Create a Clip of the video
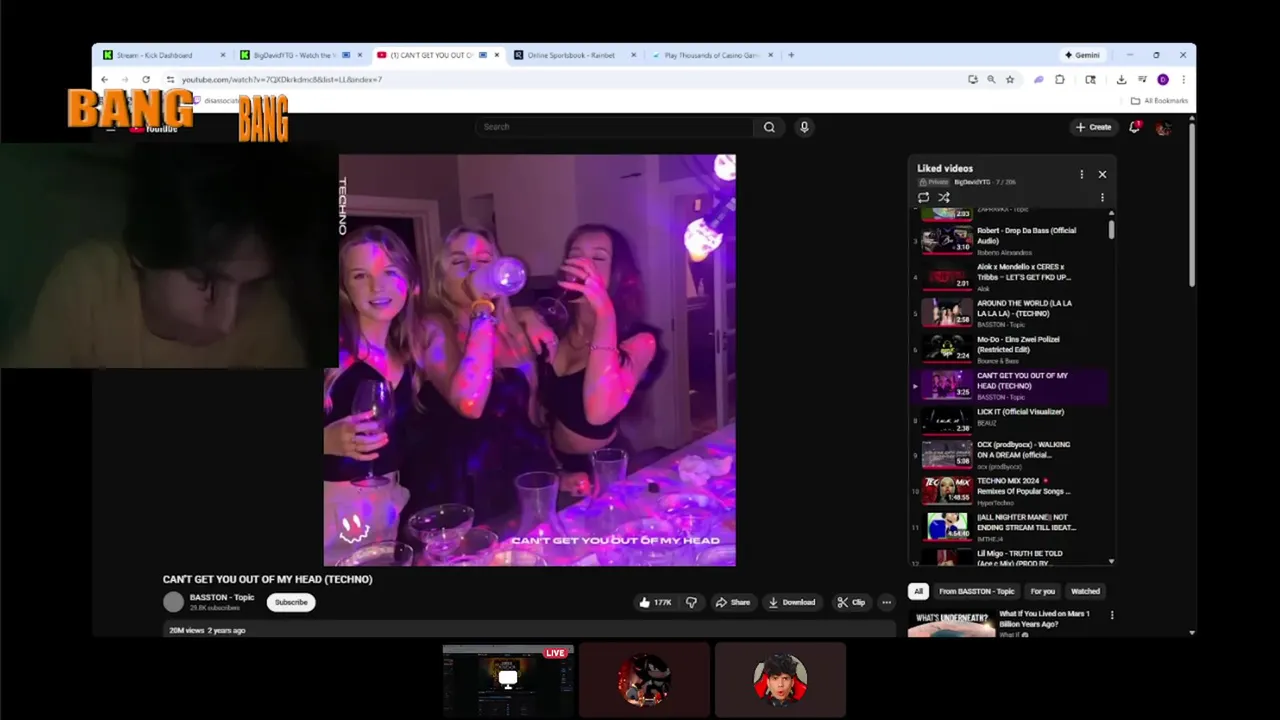 click(x=851, y=602)
